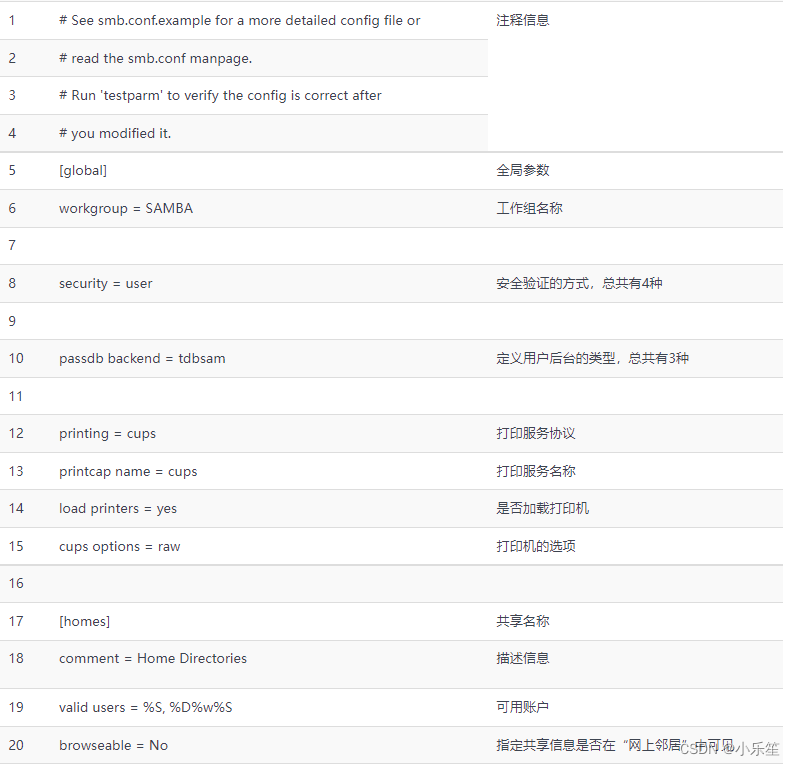Click the '# you modified it.' line
Viewport: 795px width, 765px height.
115,133
